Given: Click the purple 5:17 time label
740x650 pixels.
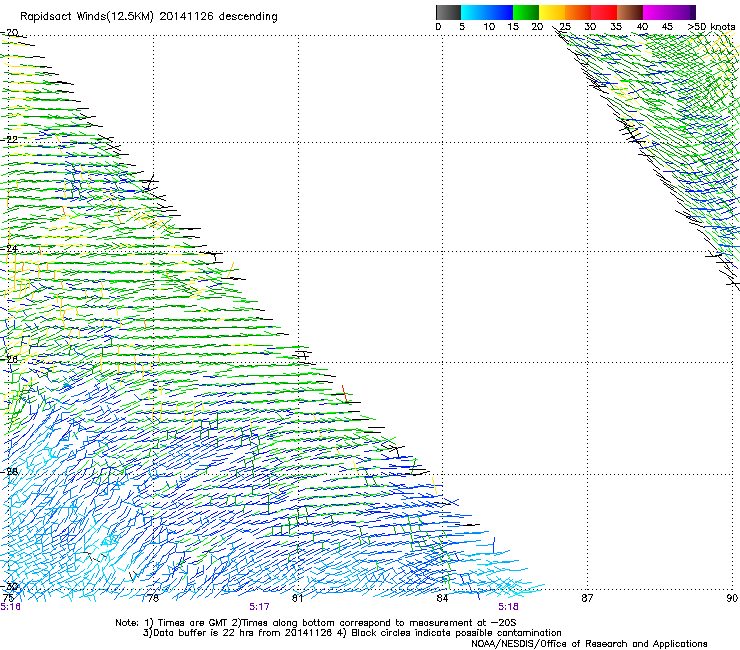Looking at the screenshot, I should (x=260, y=607).
